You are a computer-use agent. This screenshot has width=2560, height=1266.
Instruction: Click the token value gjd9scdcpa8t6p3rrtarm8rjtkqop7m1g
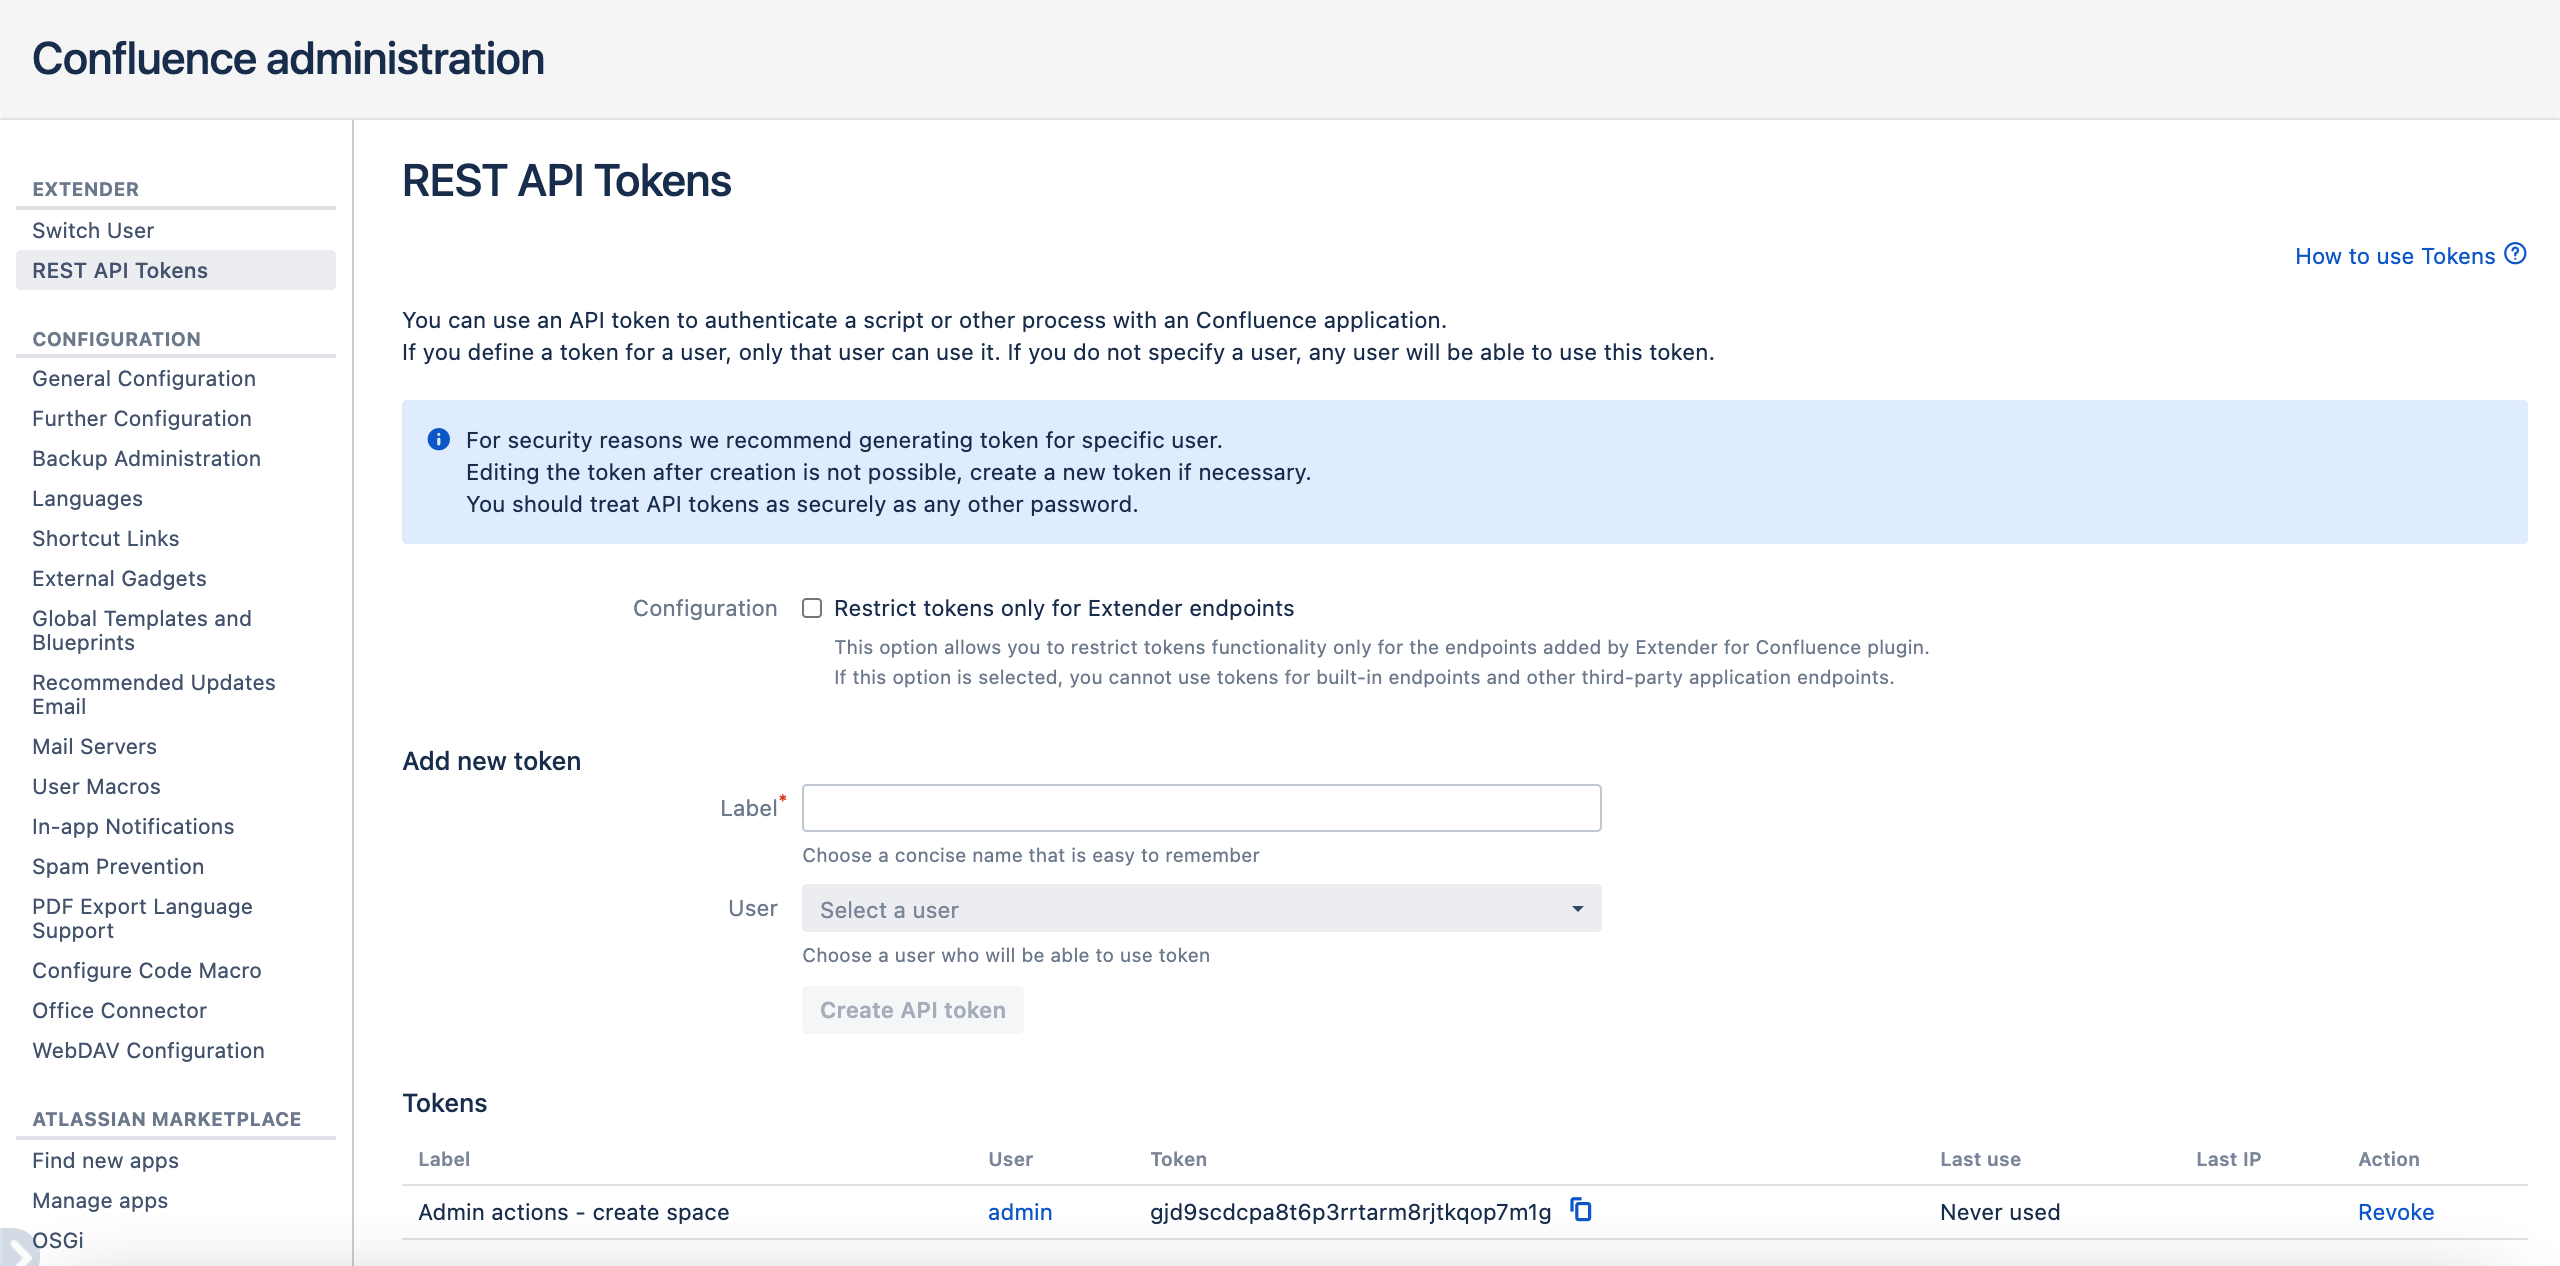(1350, 1212)
